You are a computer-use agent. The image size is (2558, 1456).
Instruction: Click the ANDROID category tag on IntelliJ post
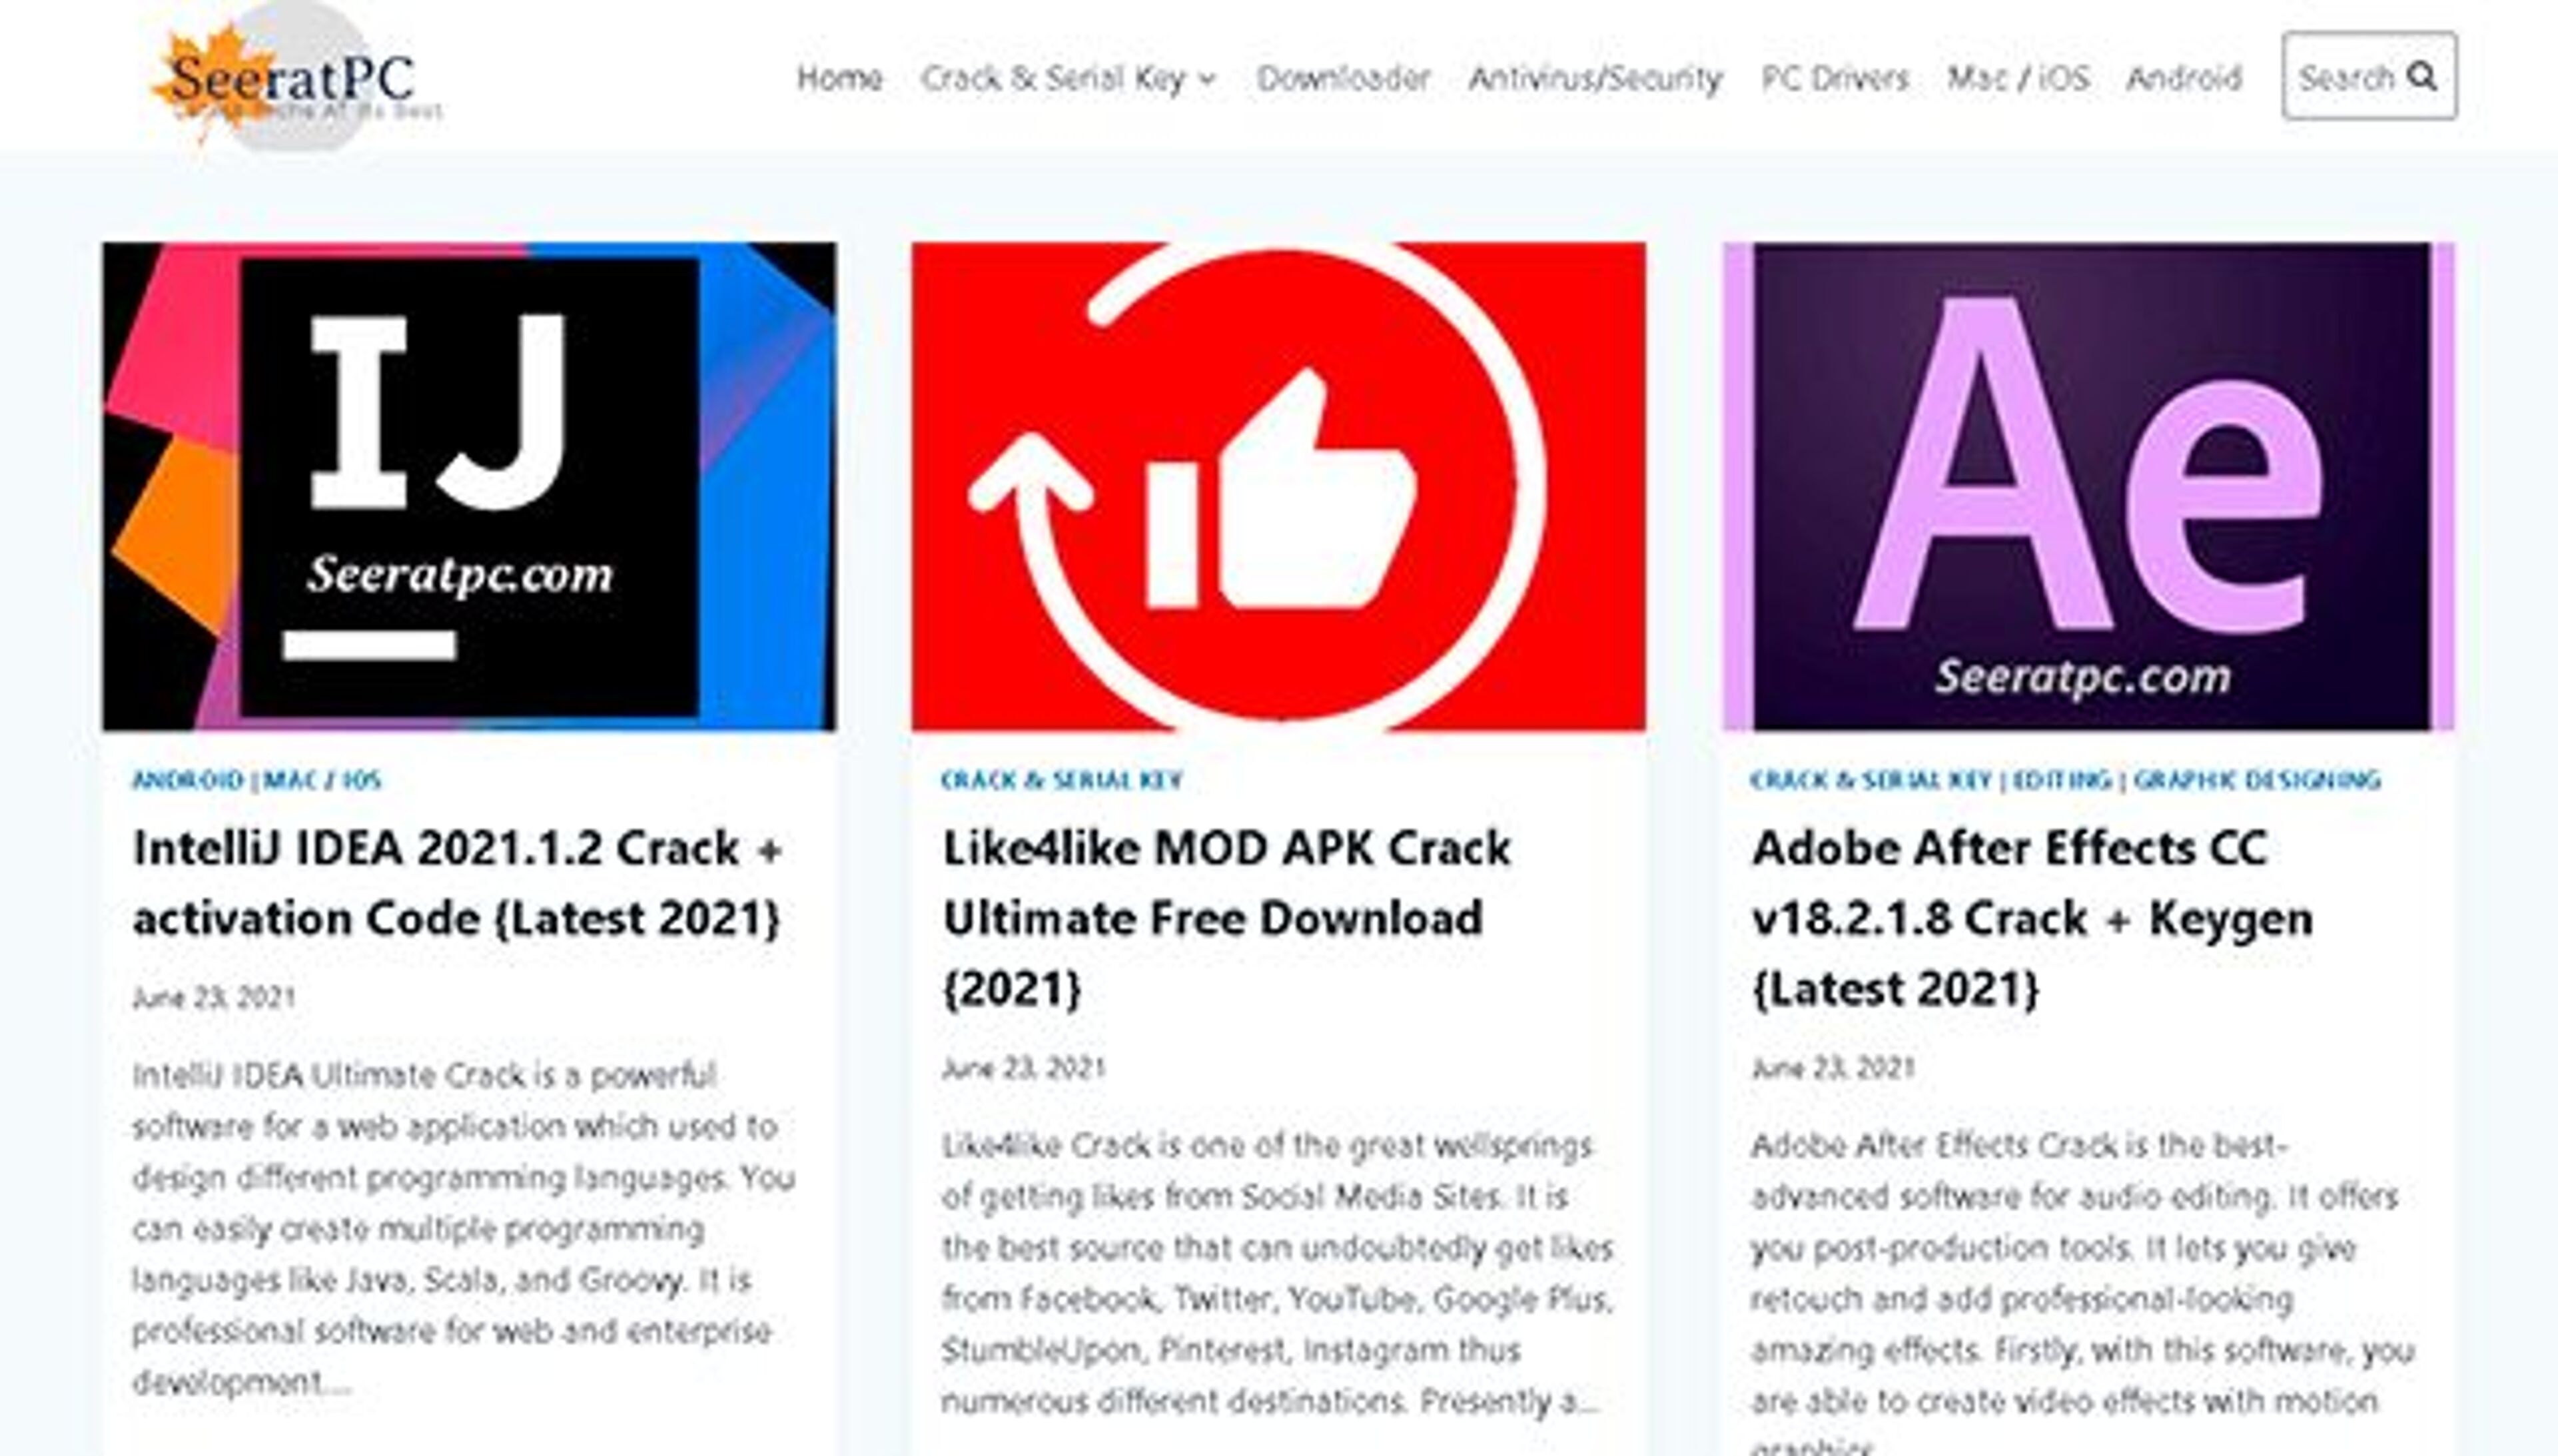[188, 780]
